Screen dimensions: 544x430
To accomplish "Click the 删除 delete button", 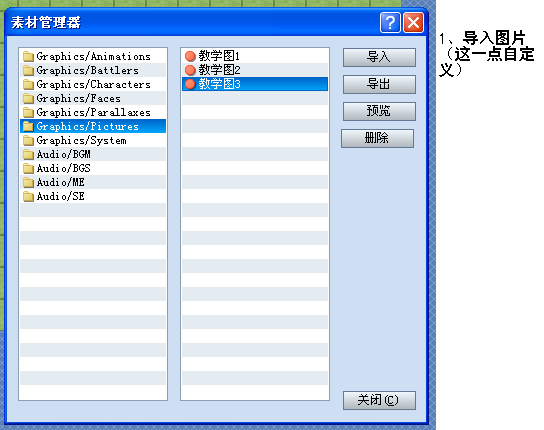I will (x=377, y=138).
